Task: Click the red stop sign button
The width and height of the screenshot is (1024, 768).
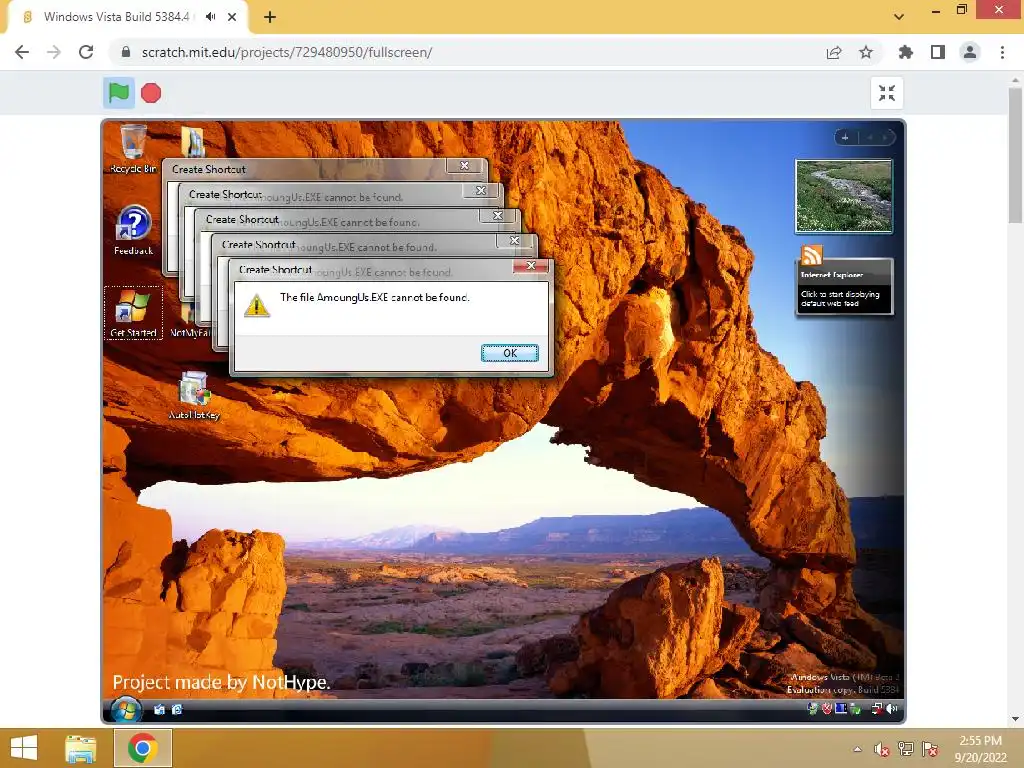Action: point(151,93)
